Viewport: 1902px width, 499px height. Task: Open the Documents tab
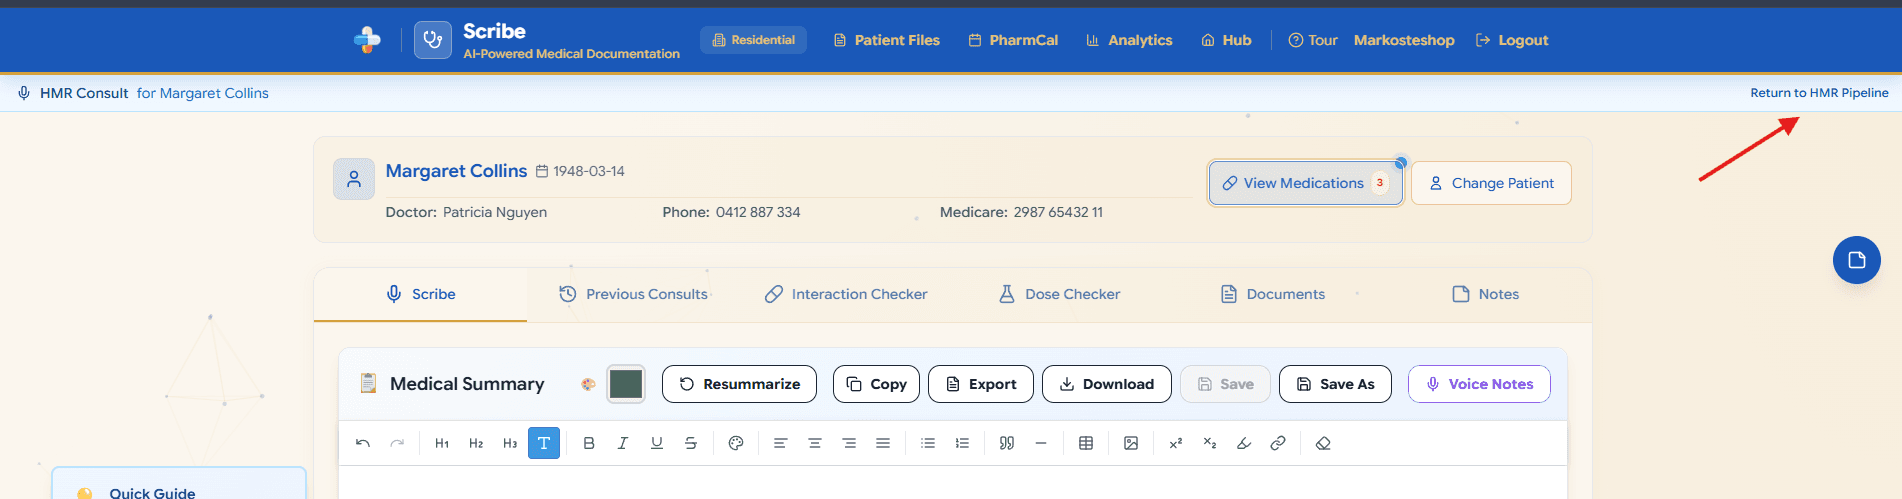click(x=1272, y=294)
